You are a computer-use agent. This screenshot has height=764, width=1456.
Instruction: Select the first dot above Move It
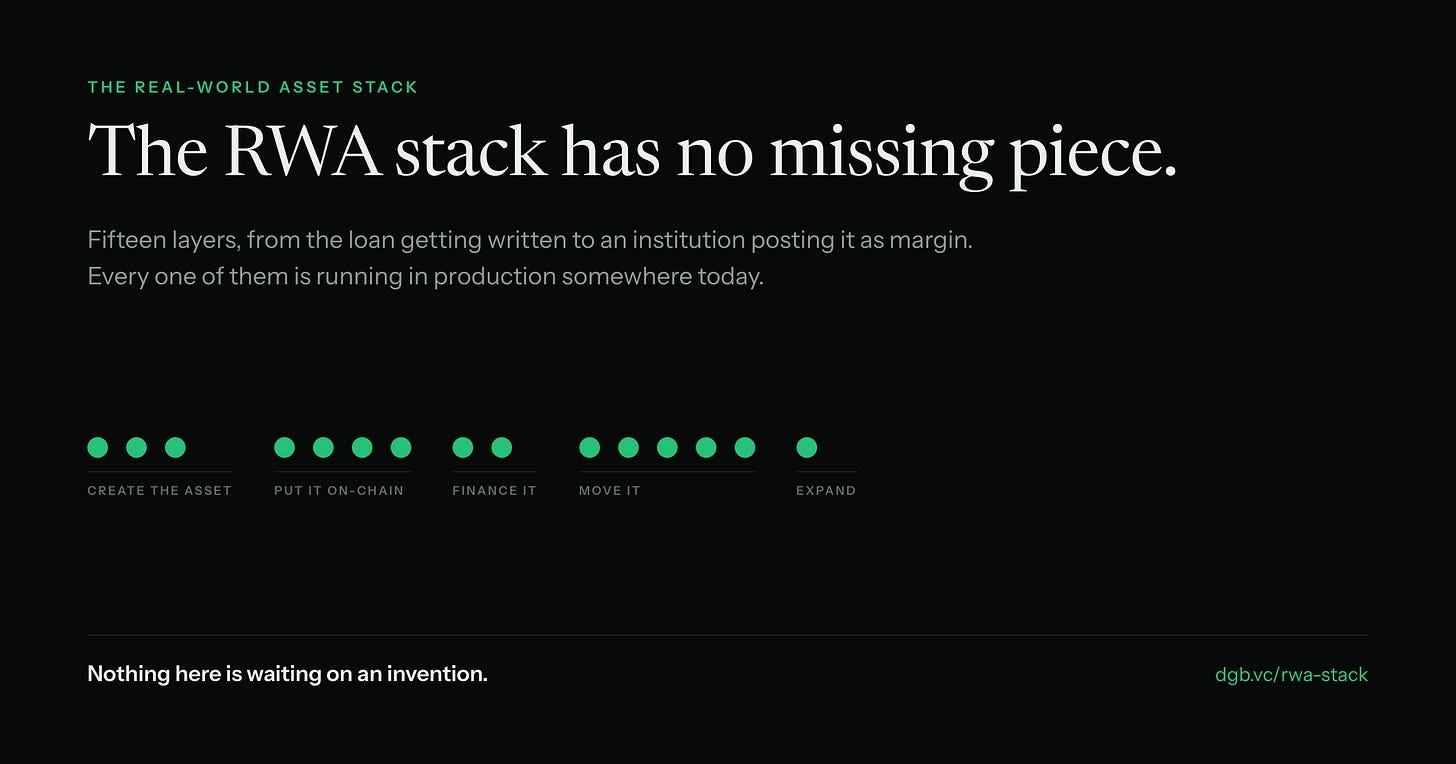[590, 447]
